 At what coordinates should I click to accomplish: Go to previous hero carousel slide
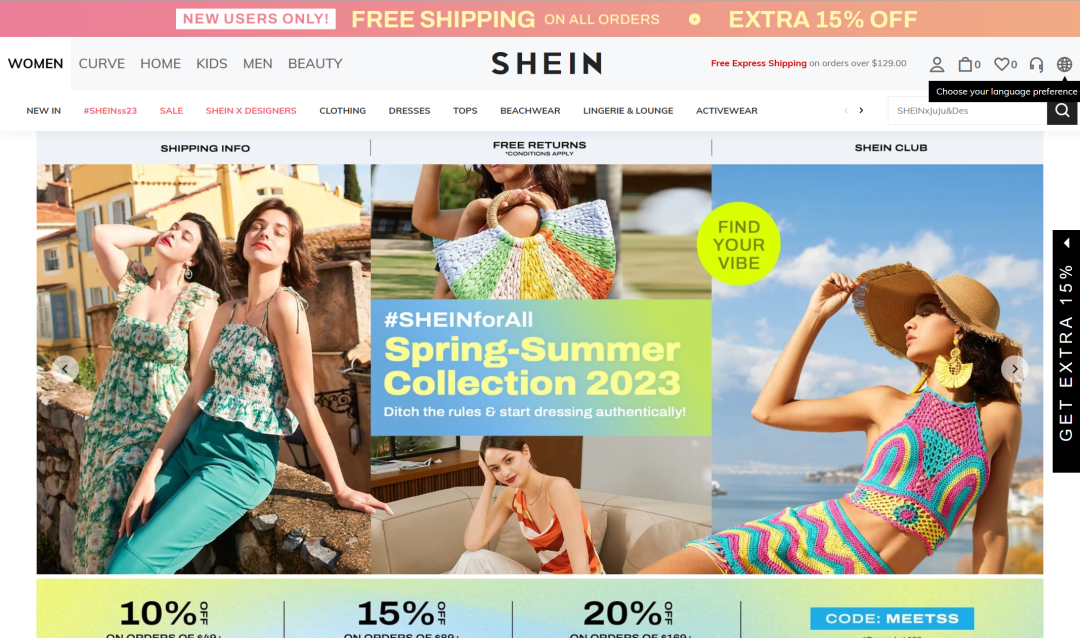[65, 369]
